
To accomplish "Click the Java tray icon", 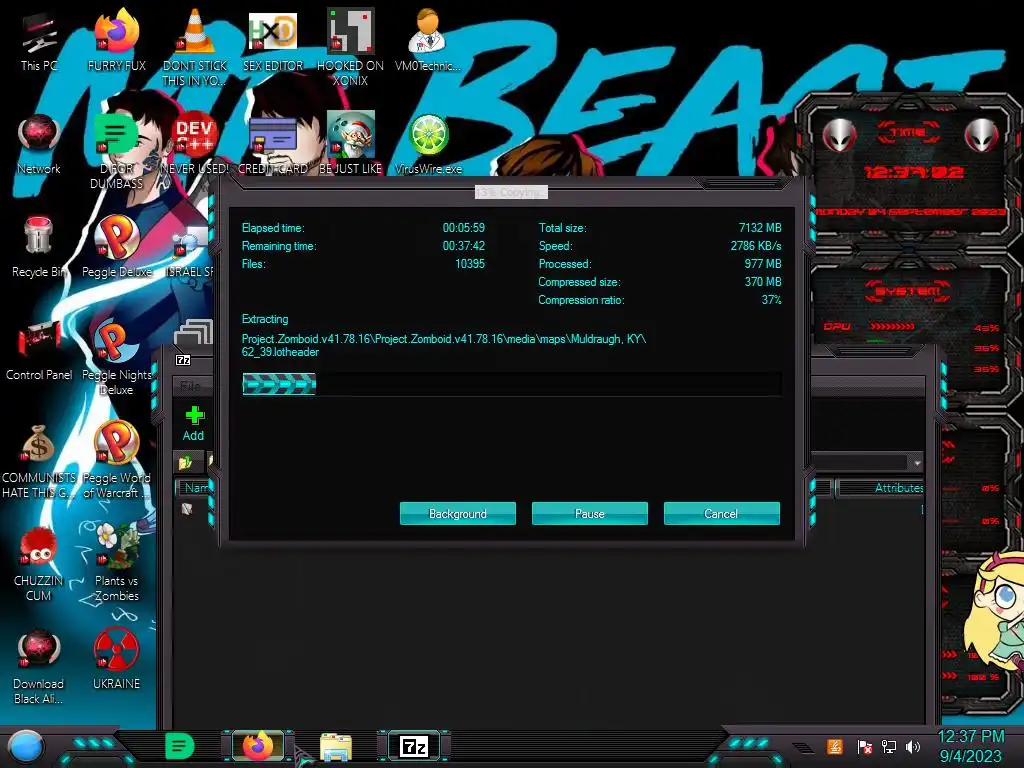I will coord(835,746).
